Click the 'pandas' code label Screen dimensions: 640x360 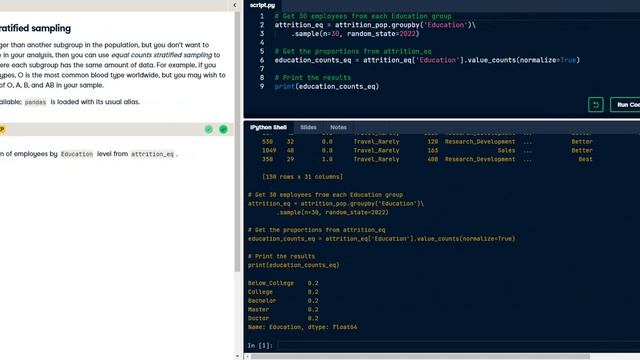[36, 102]
